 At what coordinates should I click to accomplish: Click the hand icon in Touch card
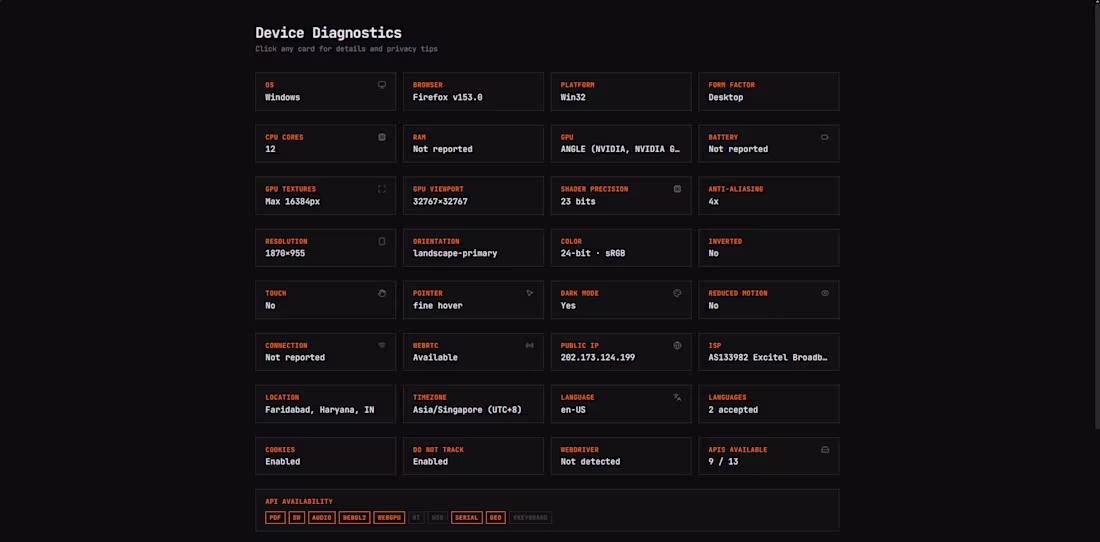click(382, 293)
